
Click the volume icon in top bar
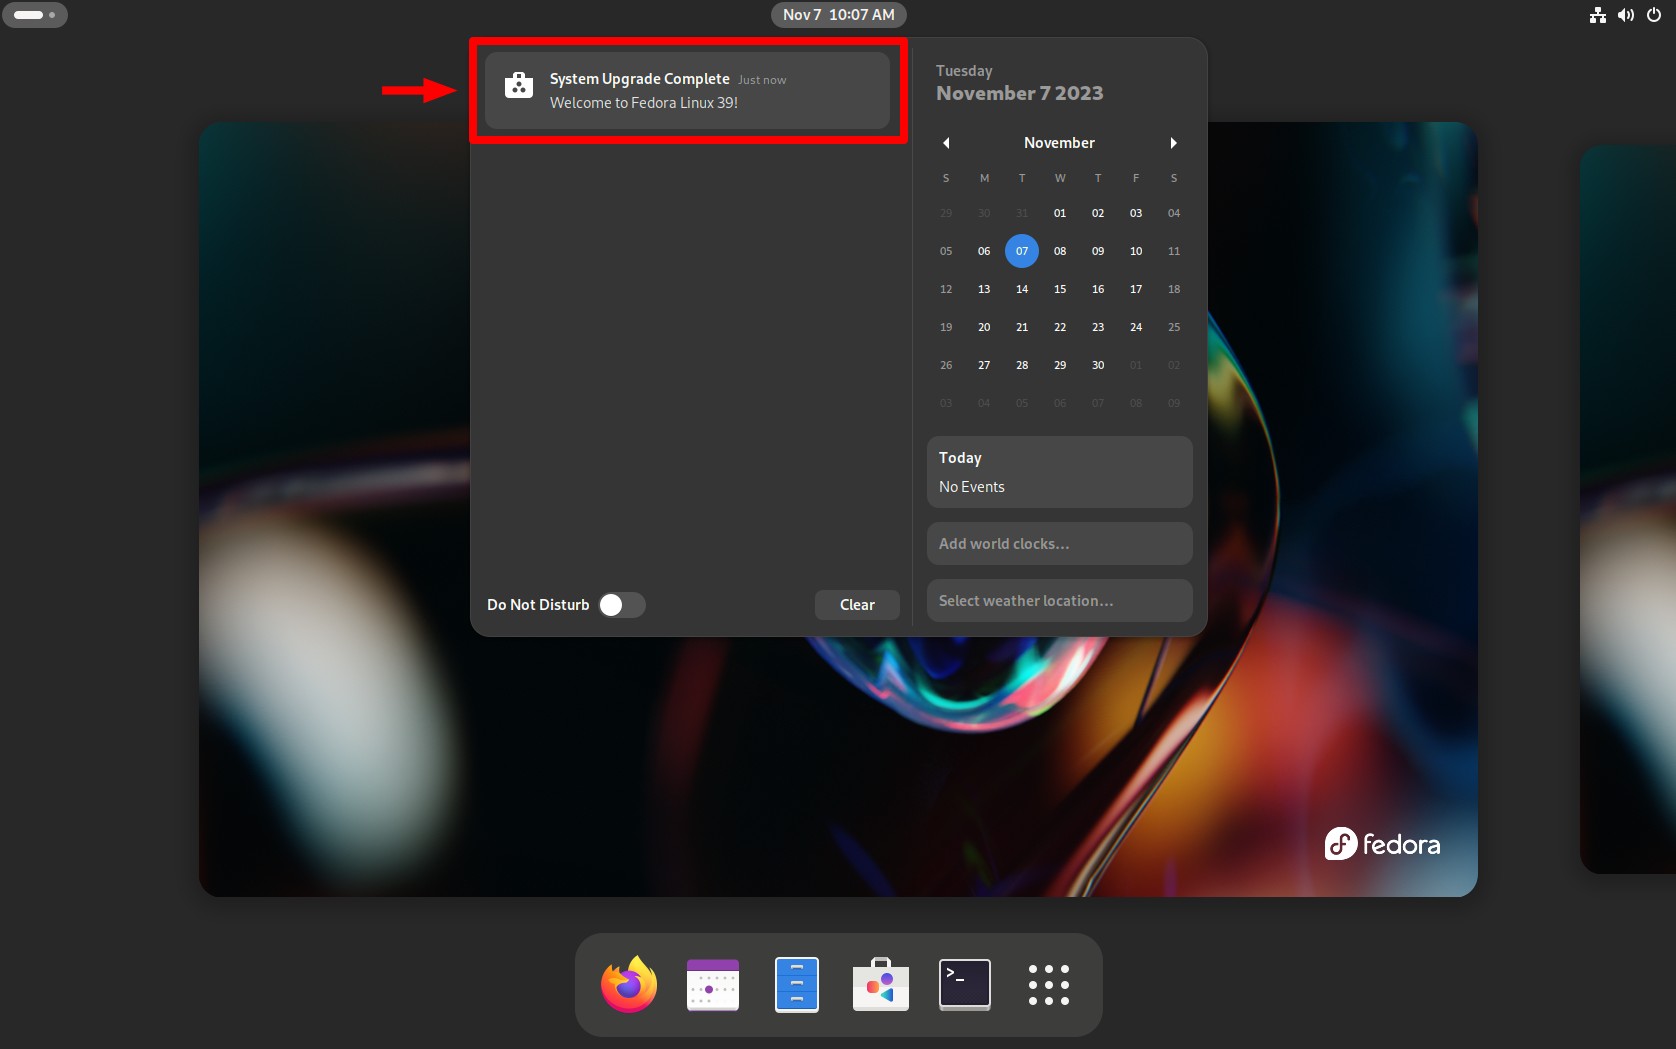pos(1626,15)
